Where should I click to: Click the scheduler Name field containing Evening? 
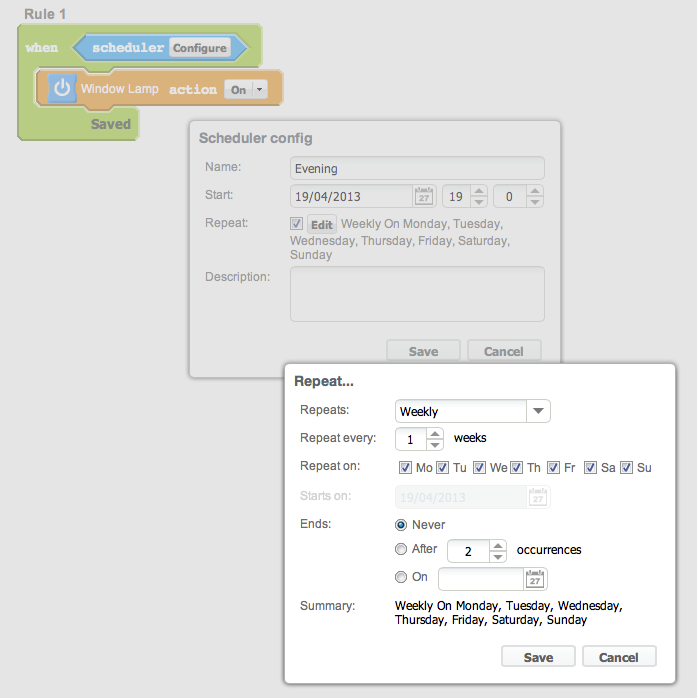(x=417, y=169)
